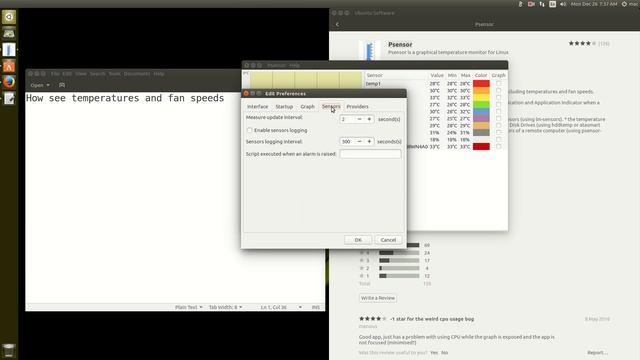Open the Trash icon in the dock
The image size is (640, 360).
coord(9,351)
